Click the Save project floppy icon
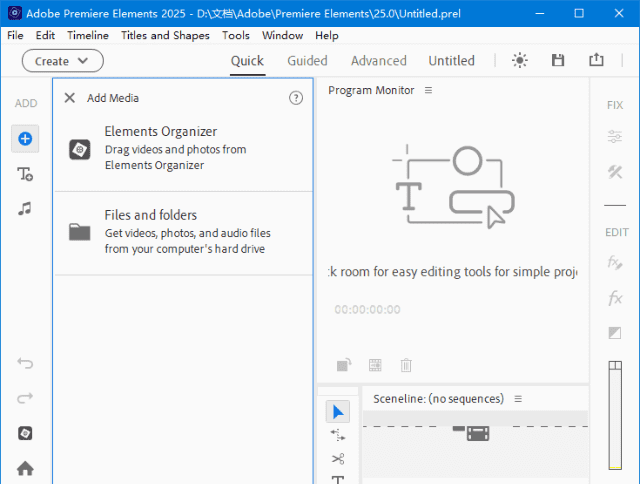 [558, 60]
